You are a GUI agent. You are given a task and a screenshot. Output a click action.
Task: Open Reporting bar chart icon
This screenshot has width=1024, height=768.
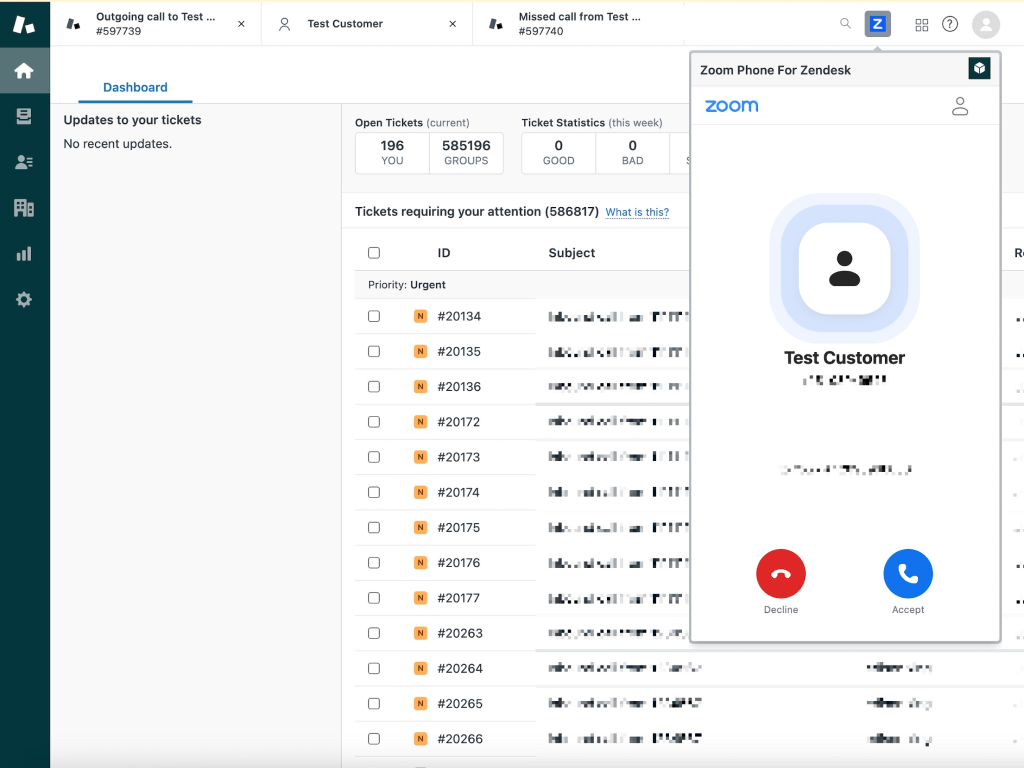(24, 254)
